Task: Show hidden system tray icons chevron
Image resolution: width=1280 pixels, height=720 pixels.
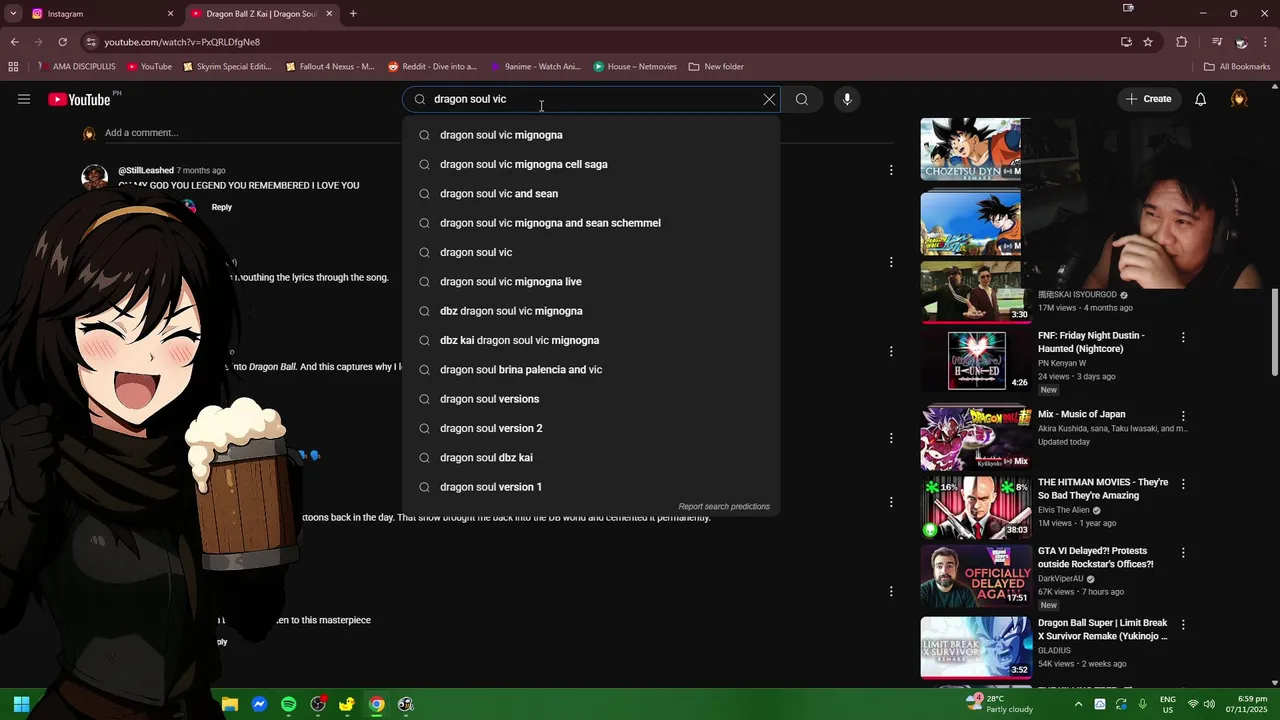Action: tap(1078, 704)
